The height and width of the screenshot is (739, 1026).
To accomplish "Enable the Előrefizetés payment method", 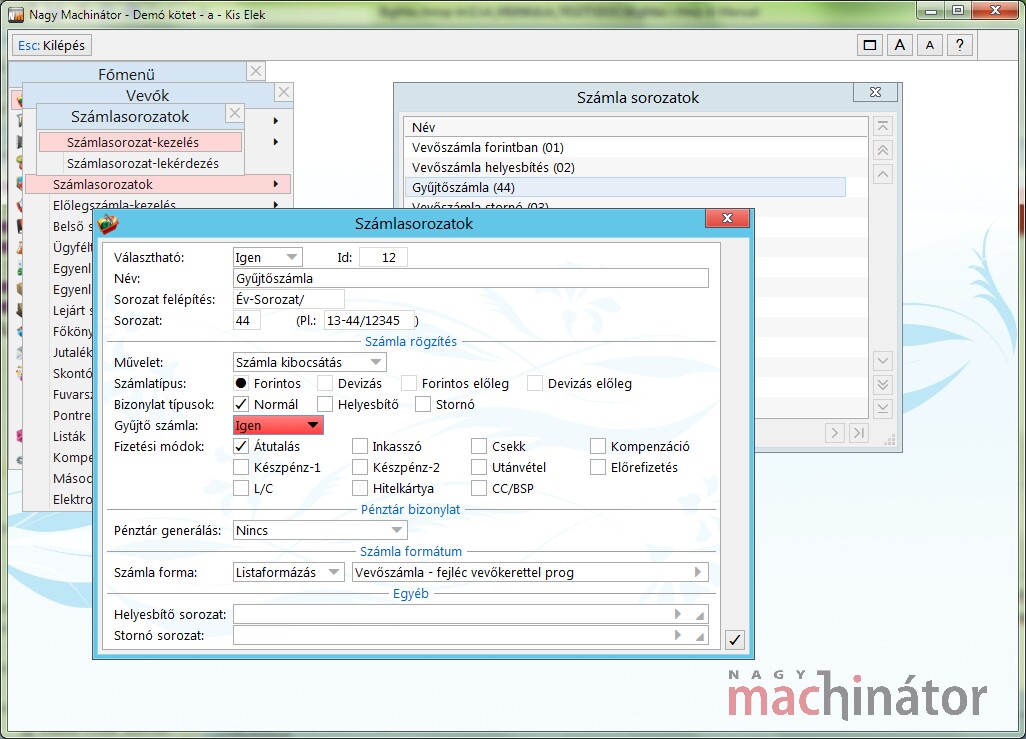I will [x=598, y=467].
